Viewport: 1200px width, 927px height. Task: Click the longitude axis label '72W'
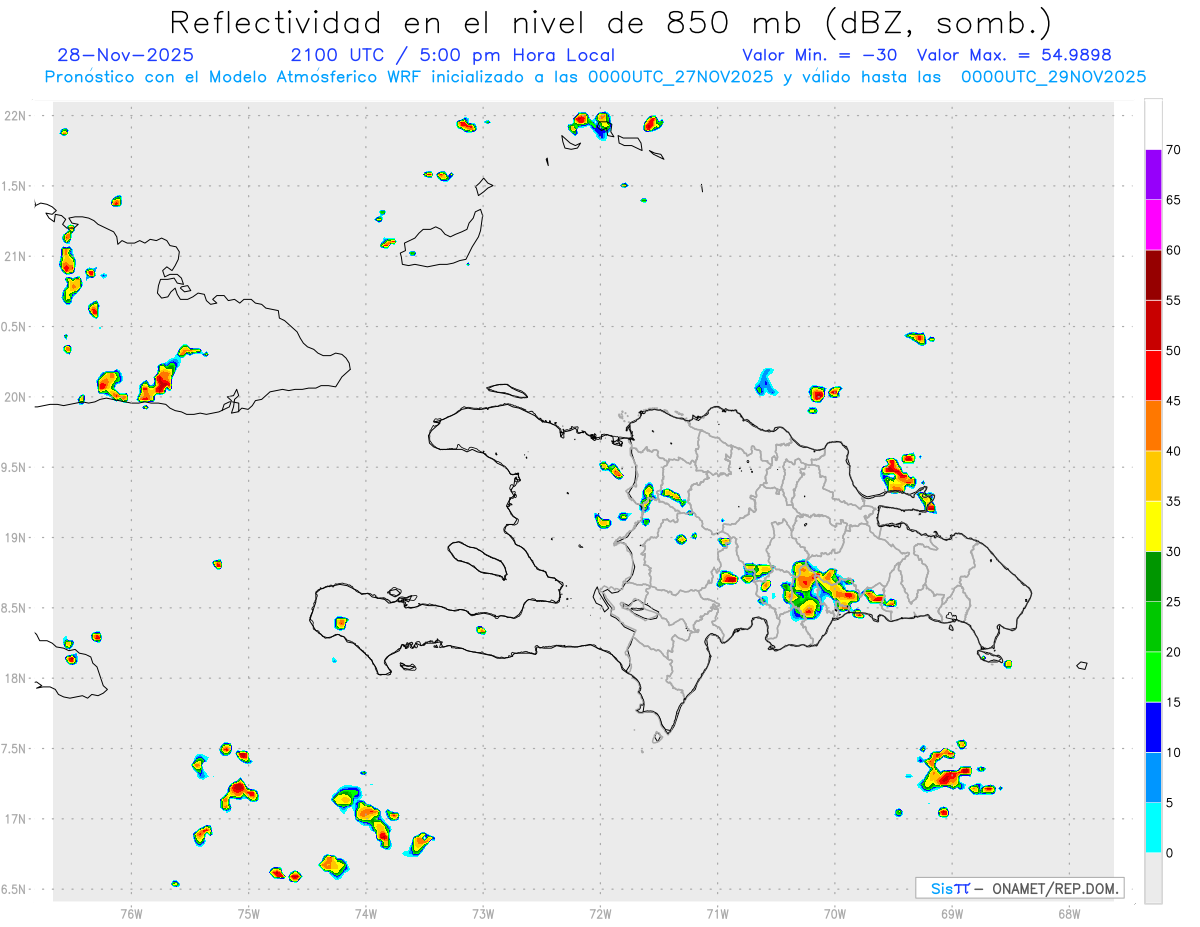(x=600, y=912)
